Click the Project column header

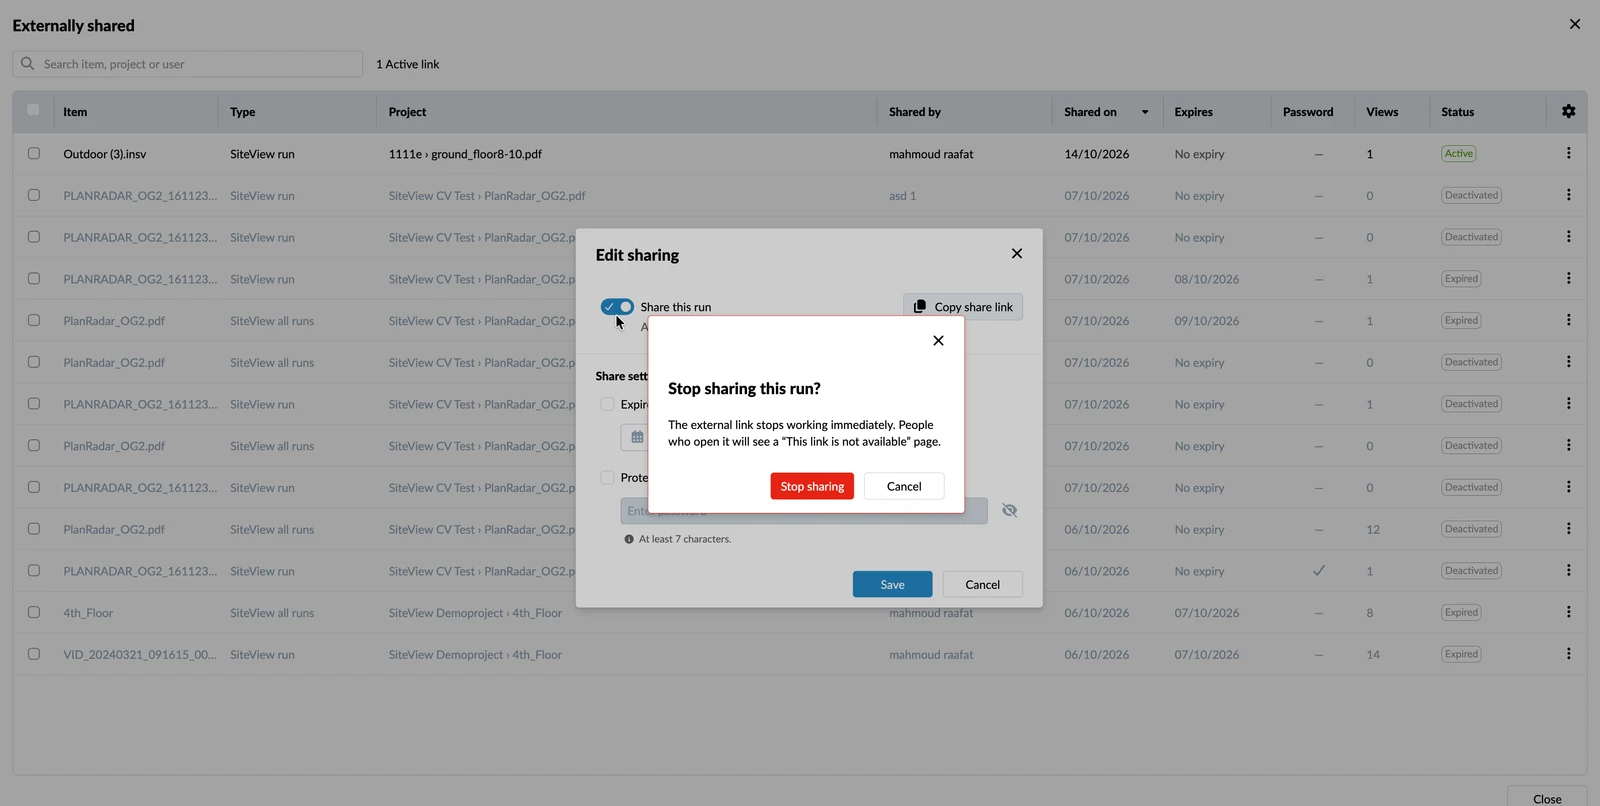pos(407,112)
